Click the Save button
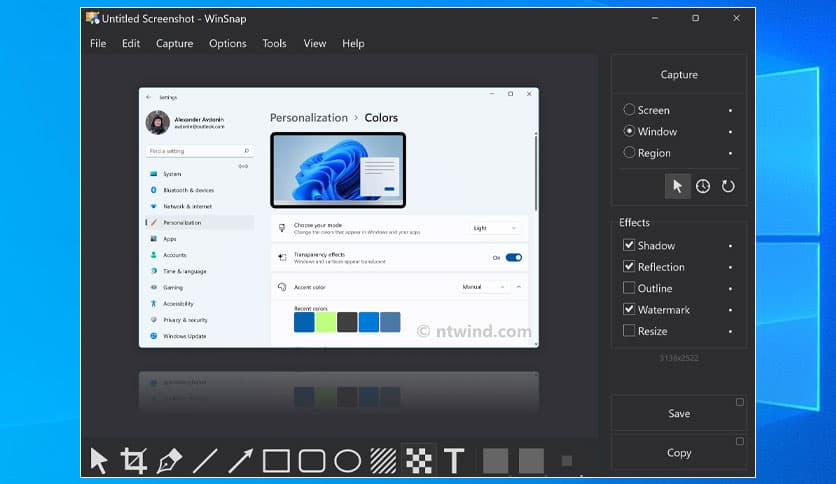 click(x=679, y=413)
